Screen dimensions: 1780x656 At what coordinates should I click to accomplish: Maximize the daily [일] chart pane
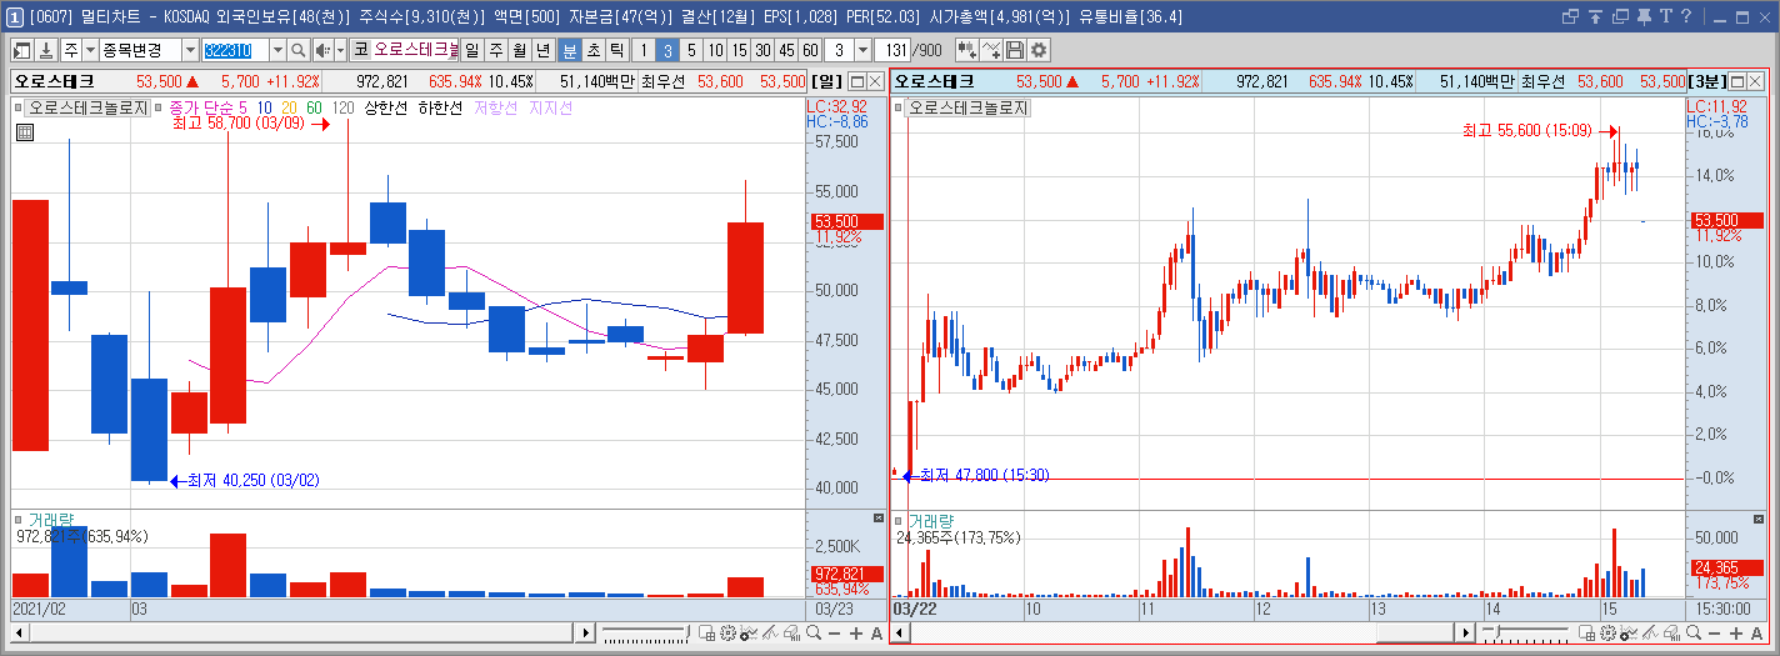(857, 82)
